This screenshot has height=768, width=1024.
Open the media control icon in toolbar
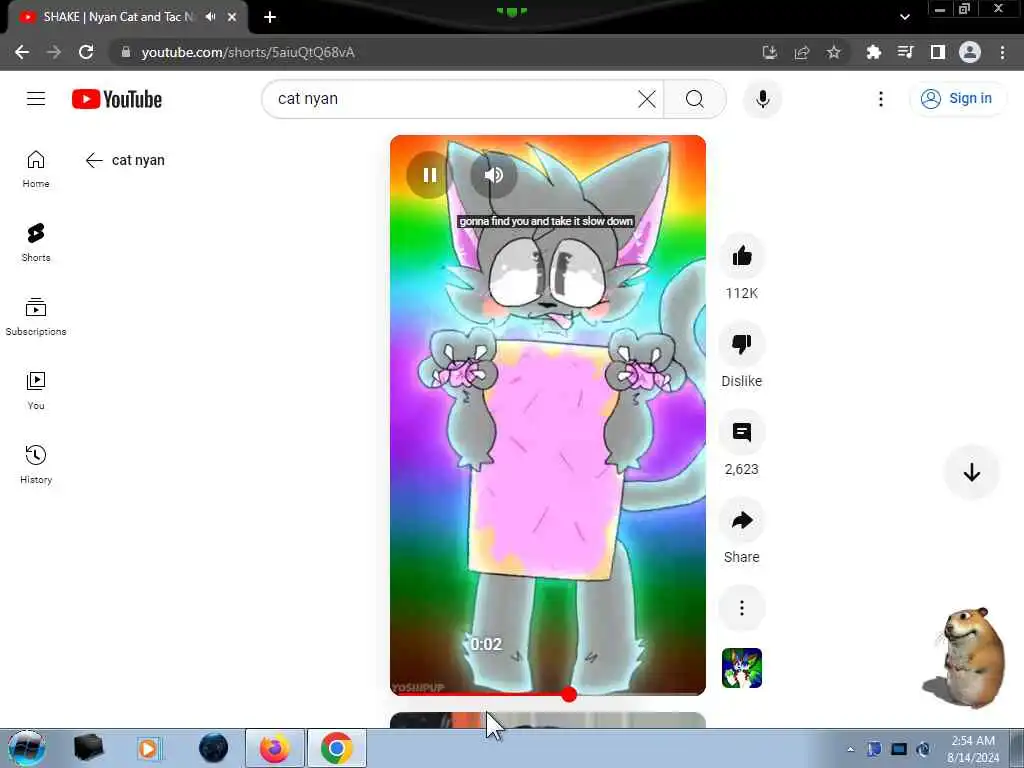pos(905,52)
